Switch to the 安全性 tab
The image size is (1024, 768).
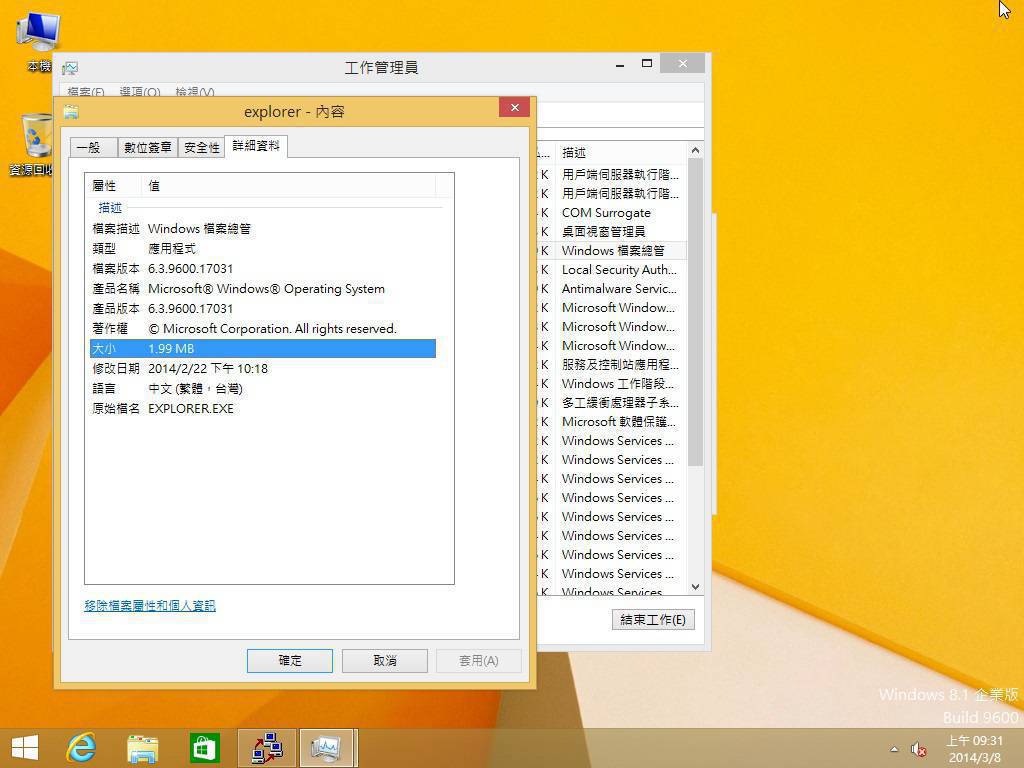[x=201, y=148]
